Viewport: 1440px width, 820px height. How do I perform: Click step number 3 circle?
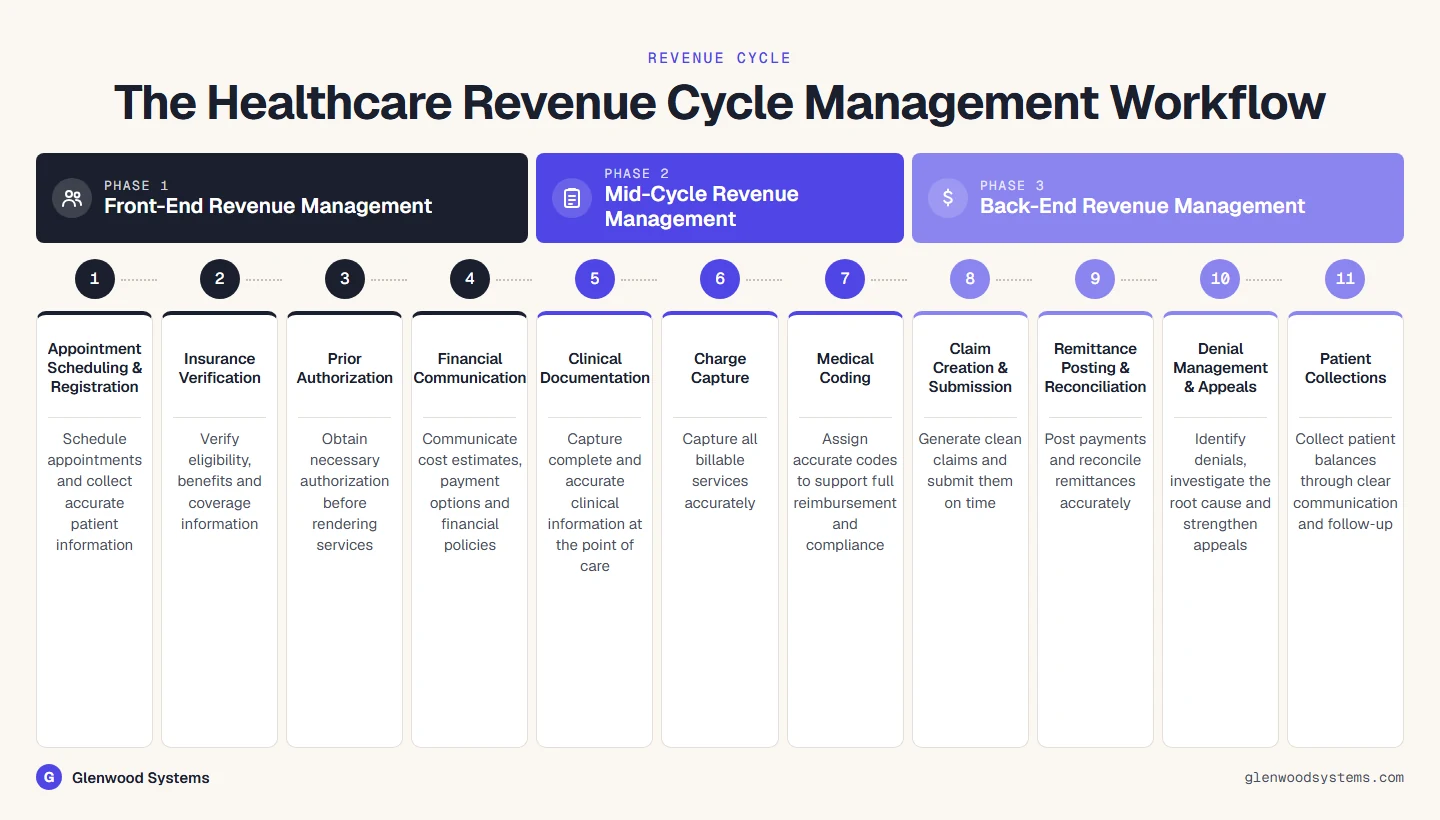click(345, 279)
